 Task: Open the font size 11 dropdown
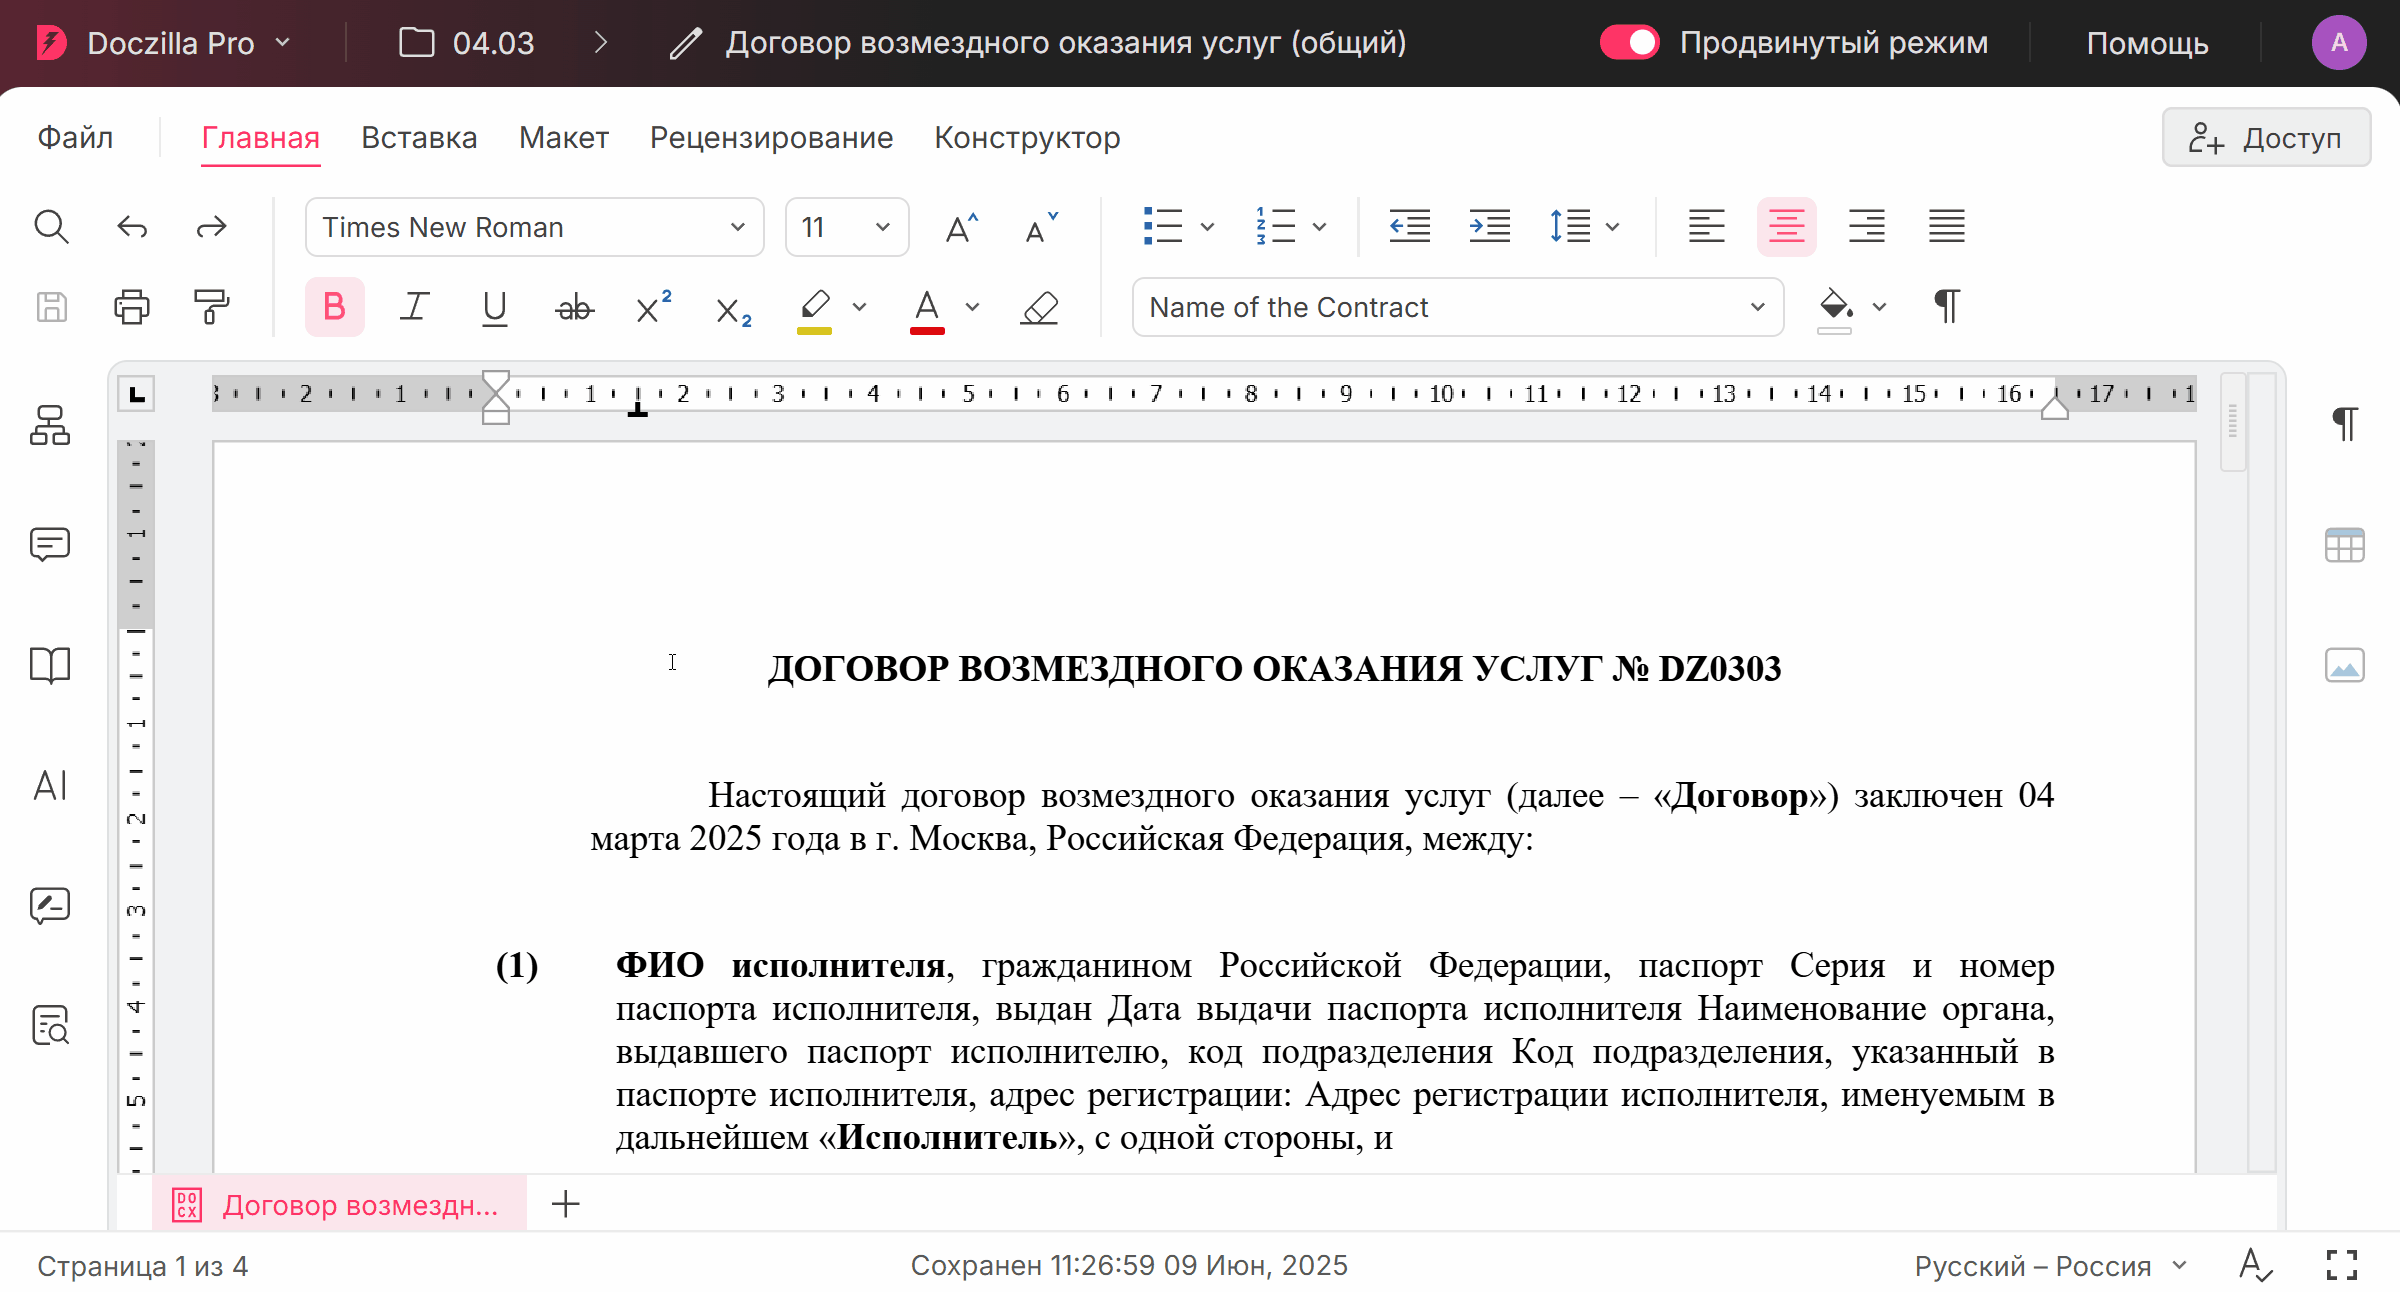click(847, 227)
